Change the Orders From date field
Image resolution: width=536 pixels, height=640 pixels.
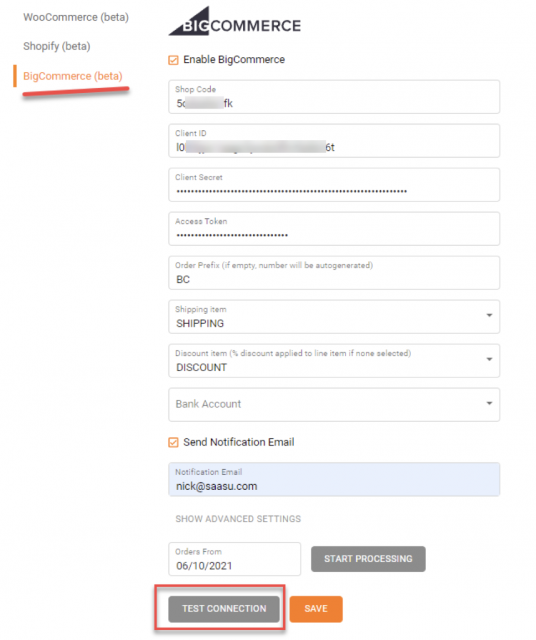235,559
